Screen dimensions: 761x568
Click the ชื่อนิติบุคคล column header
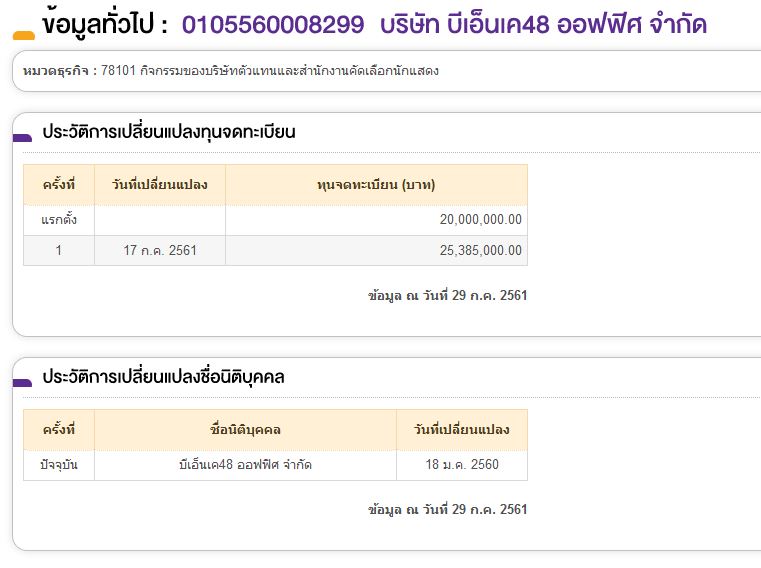[x=245, y=430]
